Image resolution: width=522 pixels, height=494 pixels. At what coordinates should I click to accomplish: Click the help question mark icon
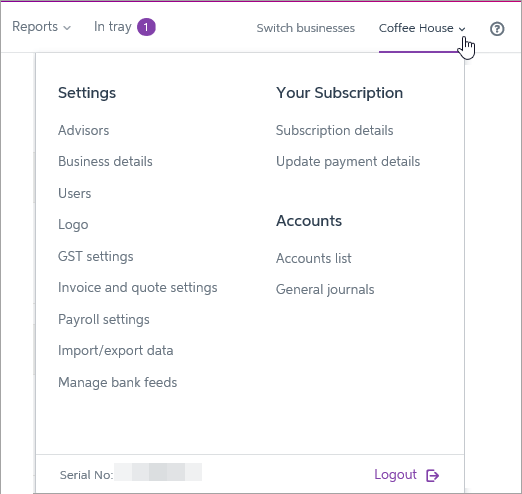click(x=497, y=29)
